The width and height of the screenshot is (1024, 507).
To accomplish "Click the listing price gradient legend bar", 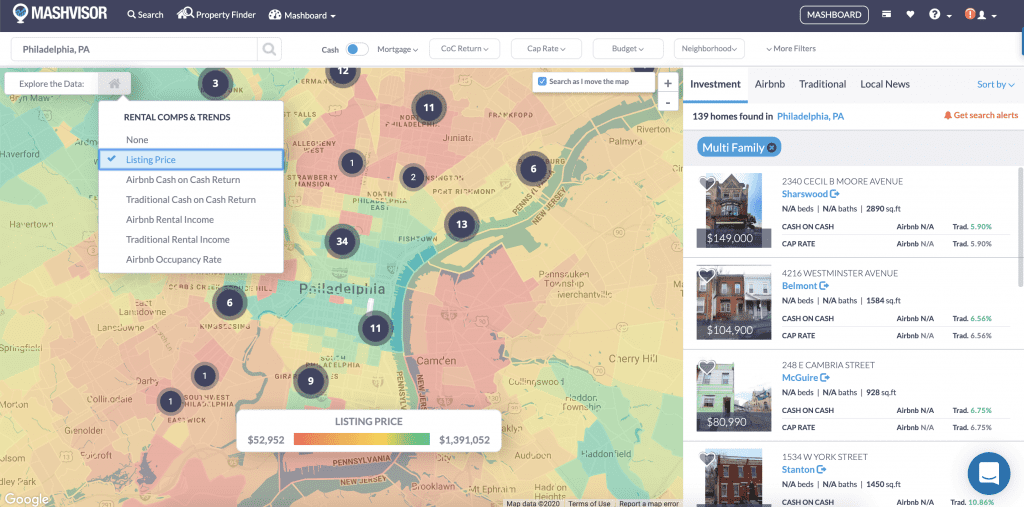I will coord(362,439).
